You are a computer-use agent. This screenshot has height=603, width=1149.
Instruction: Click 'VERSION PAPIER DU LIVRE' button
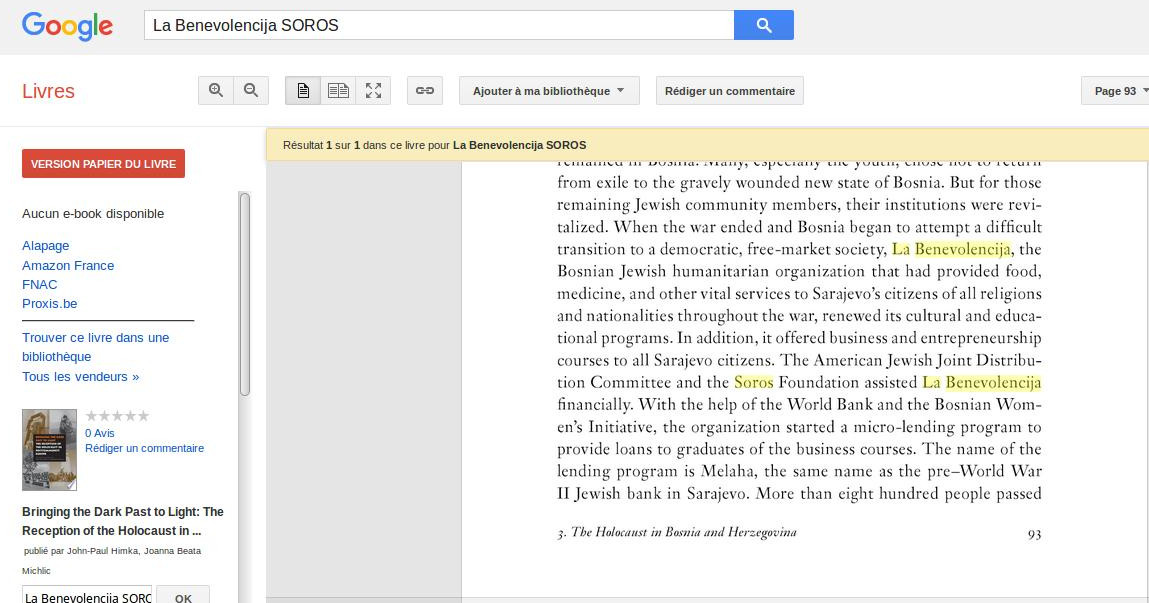click(x=103, y=164)
